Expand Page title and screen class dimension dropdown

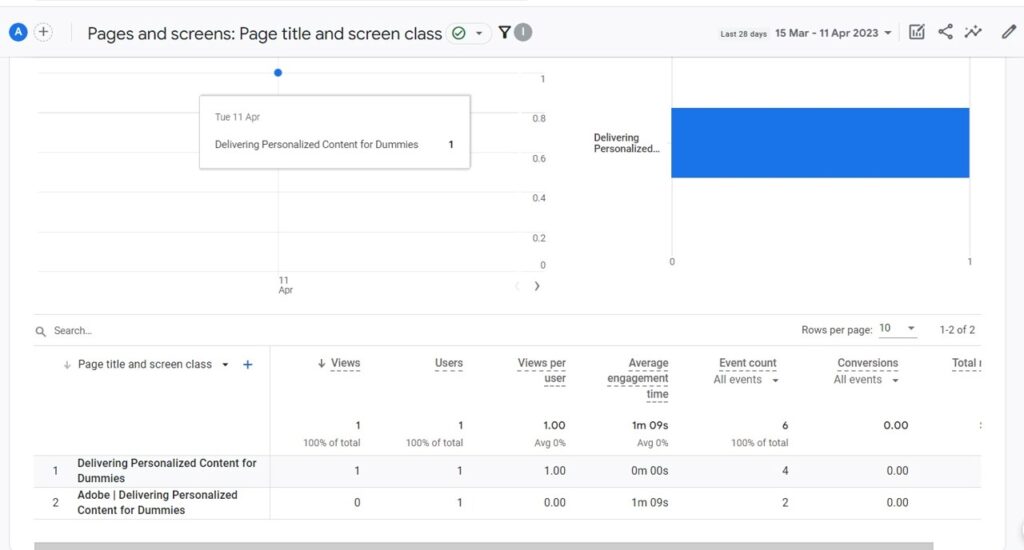(225, 365)
